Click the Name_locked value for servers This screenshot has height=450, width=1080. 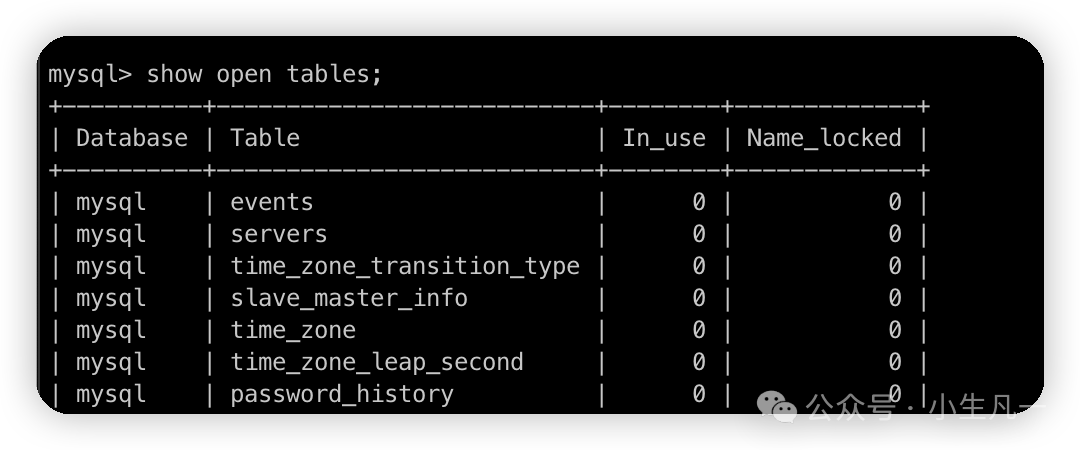click(x=894, y=234)
